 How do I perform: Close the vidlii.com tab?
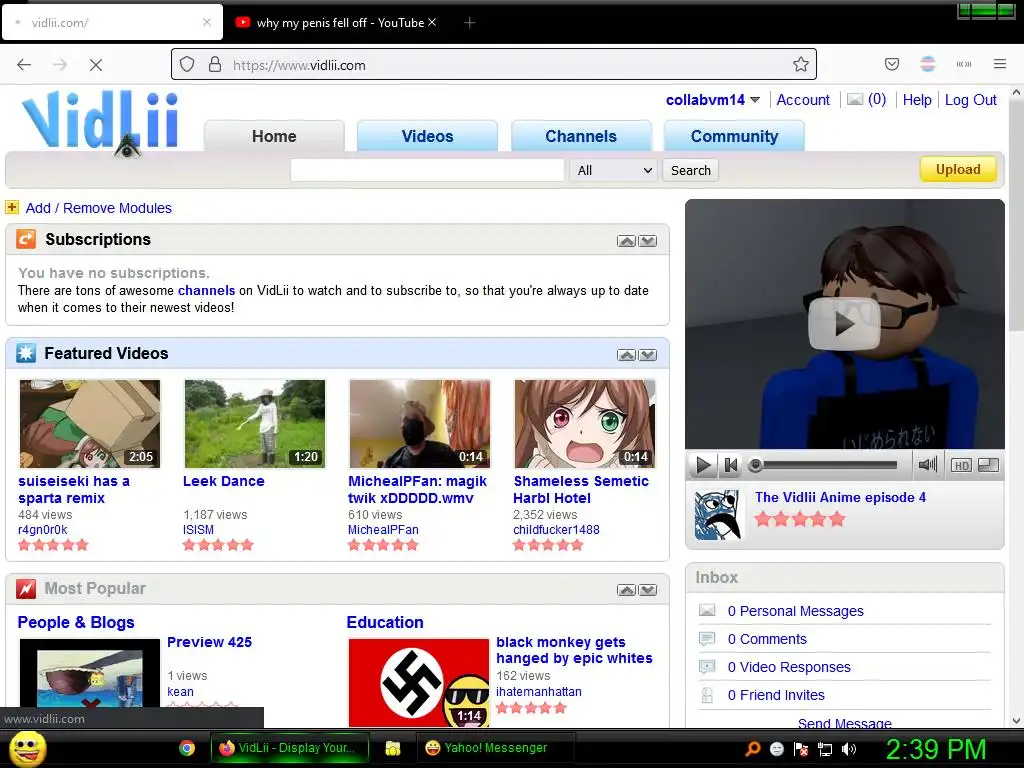click(x=206, y=22)
